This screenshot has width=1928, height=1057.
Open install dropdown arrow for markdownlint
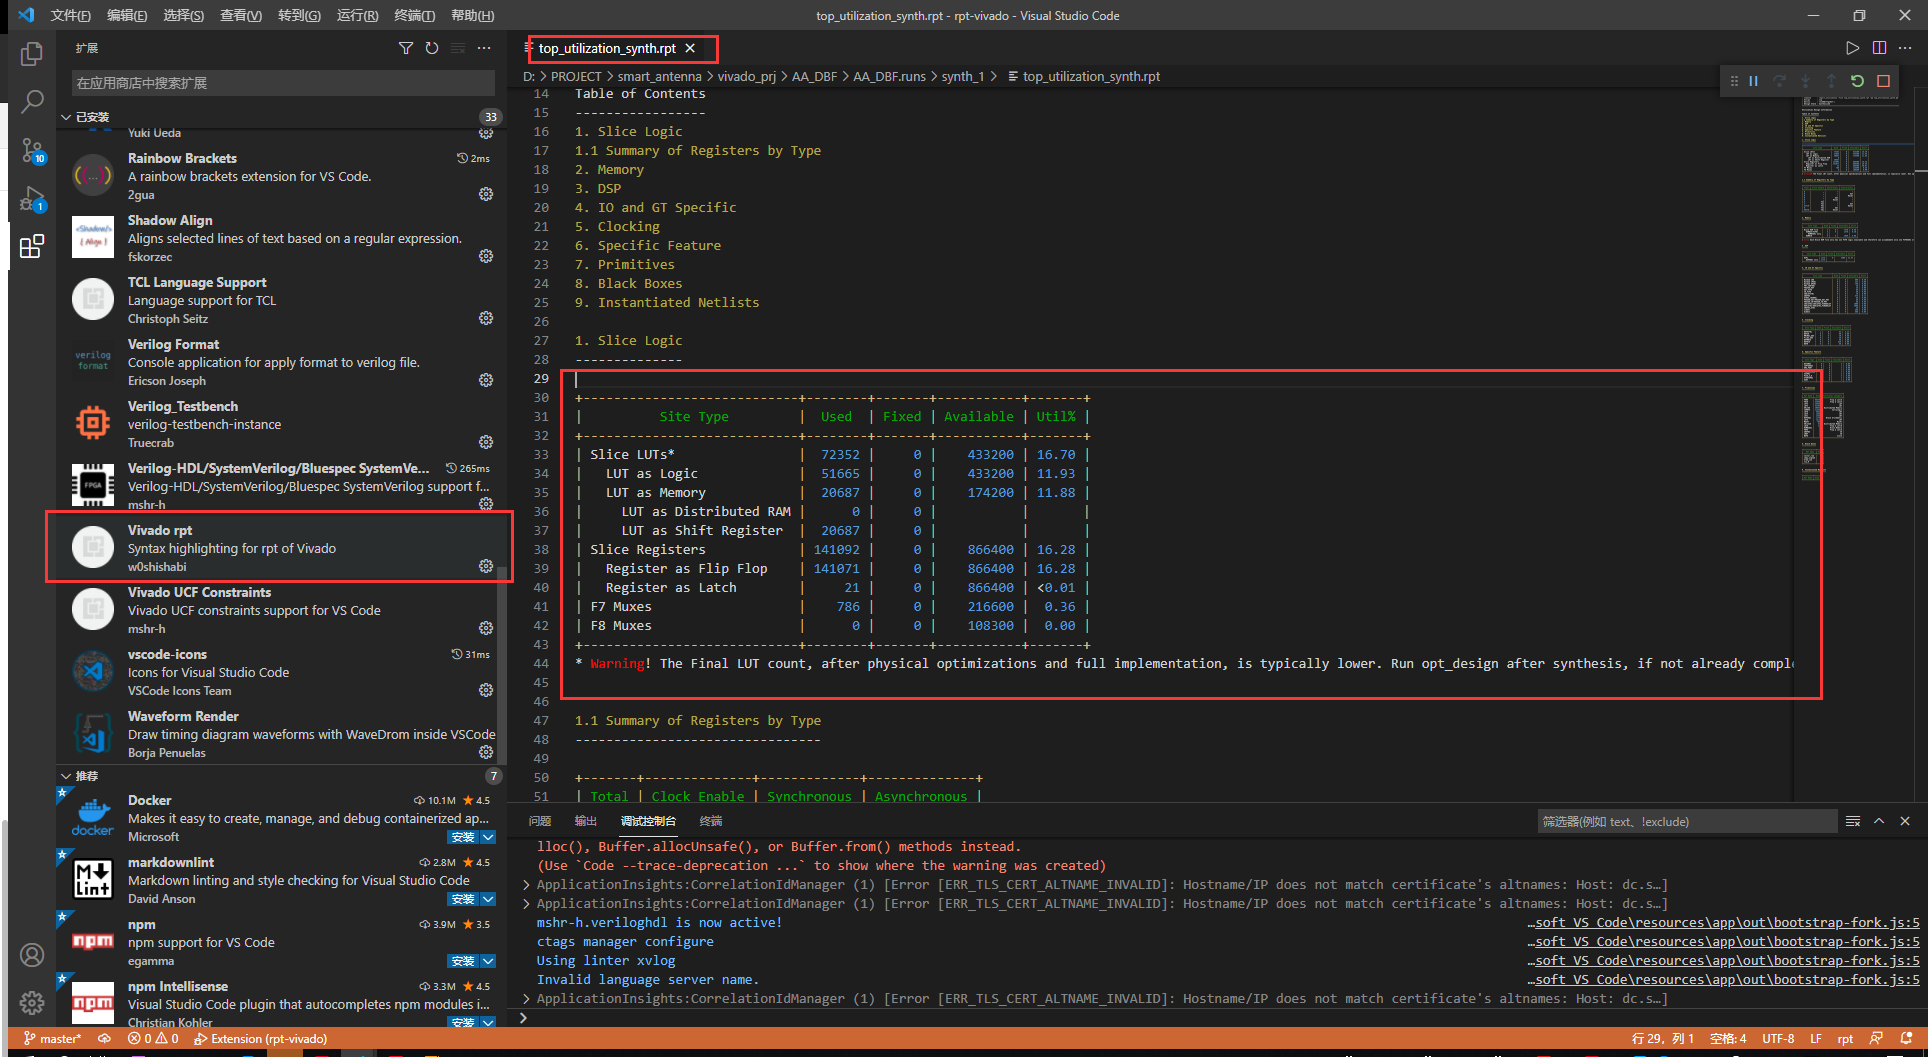488,899
